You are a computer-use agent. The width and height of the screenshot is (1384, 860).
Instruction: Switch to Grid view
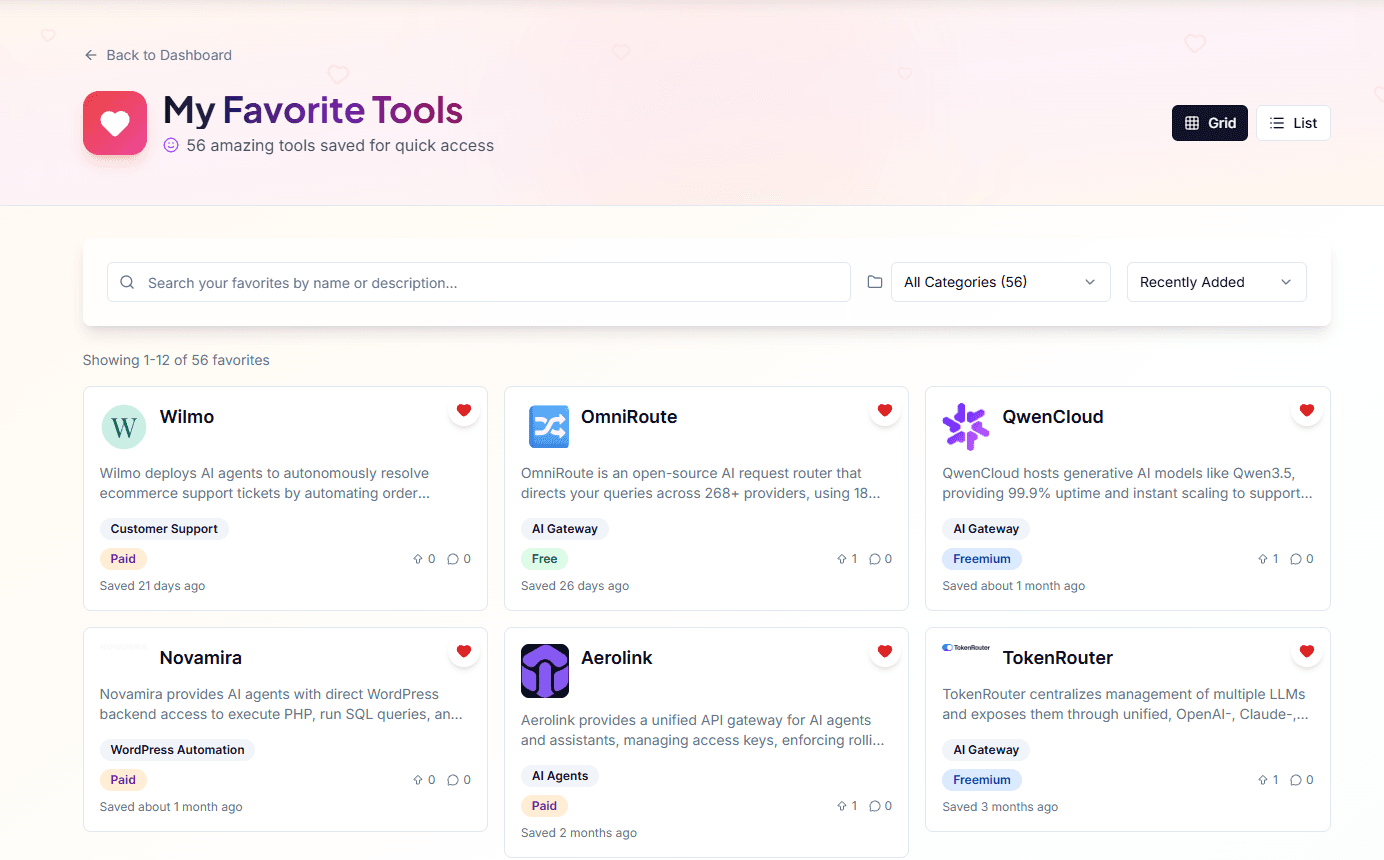[1210, 123]
